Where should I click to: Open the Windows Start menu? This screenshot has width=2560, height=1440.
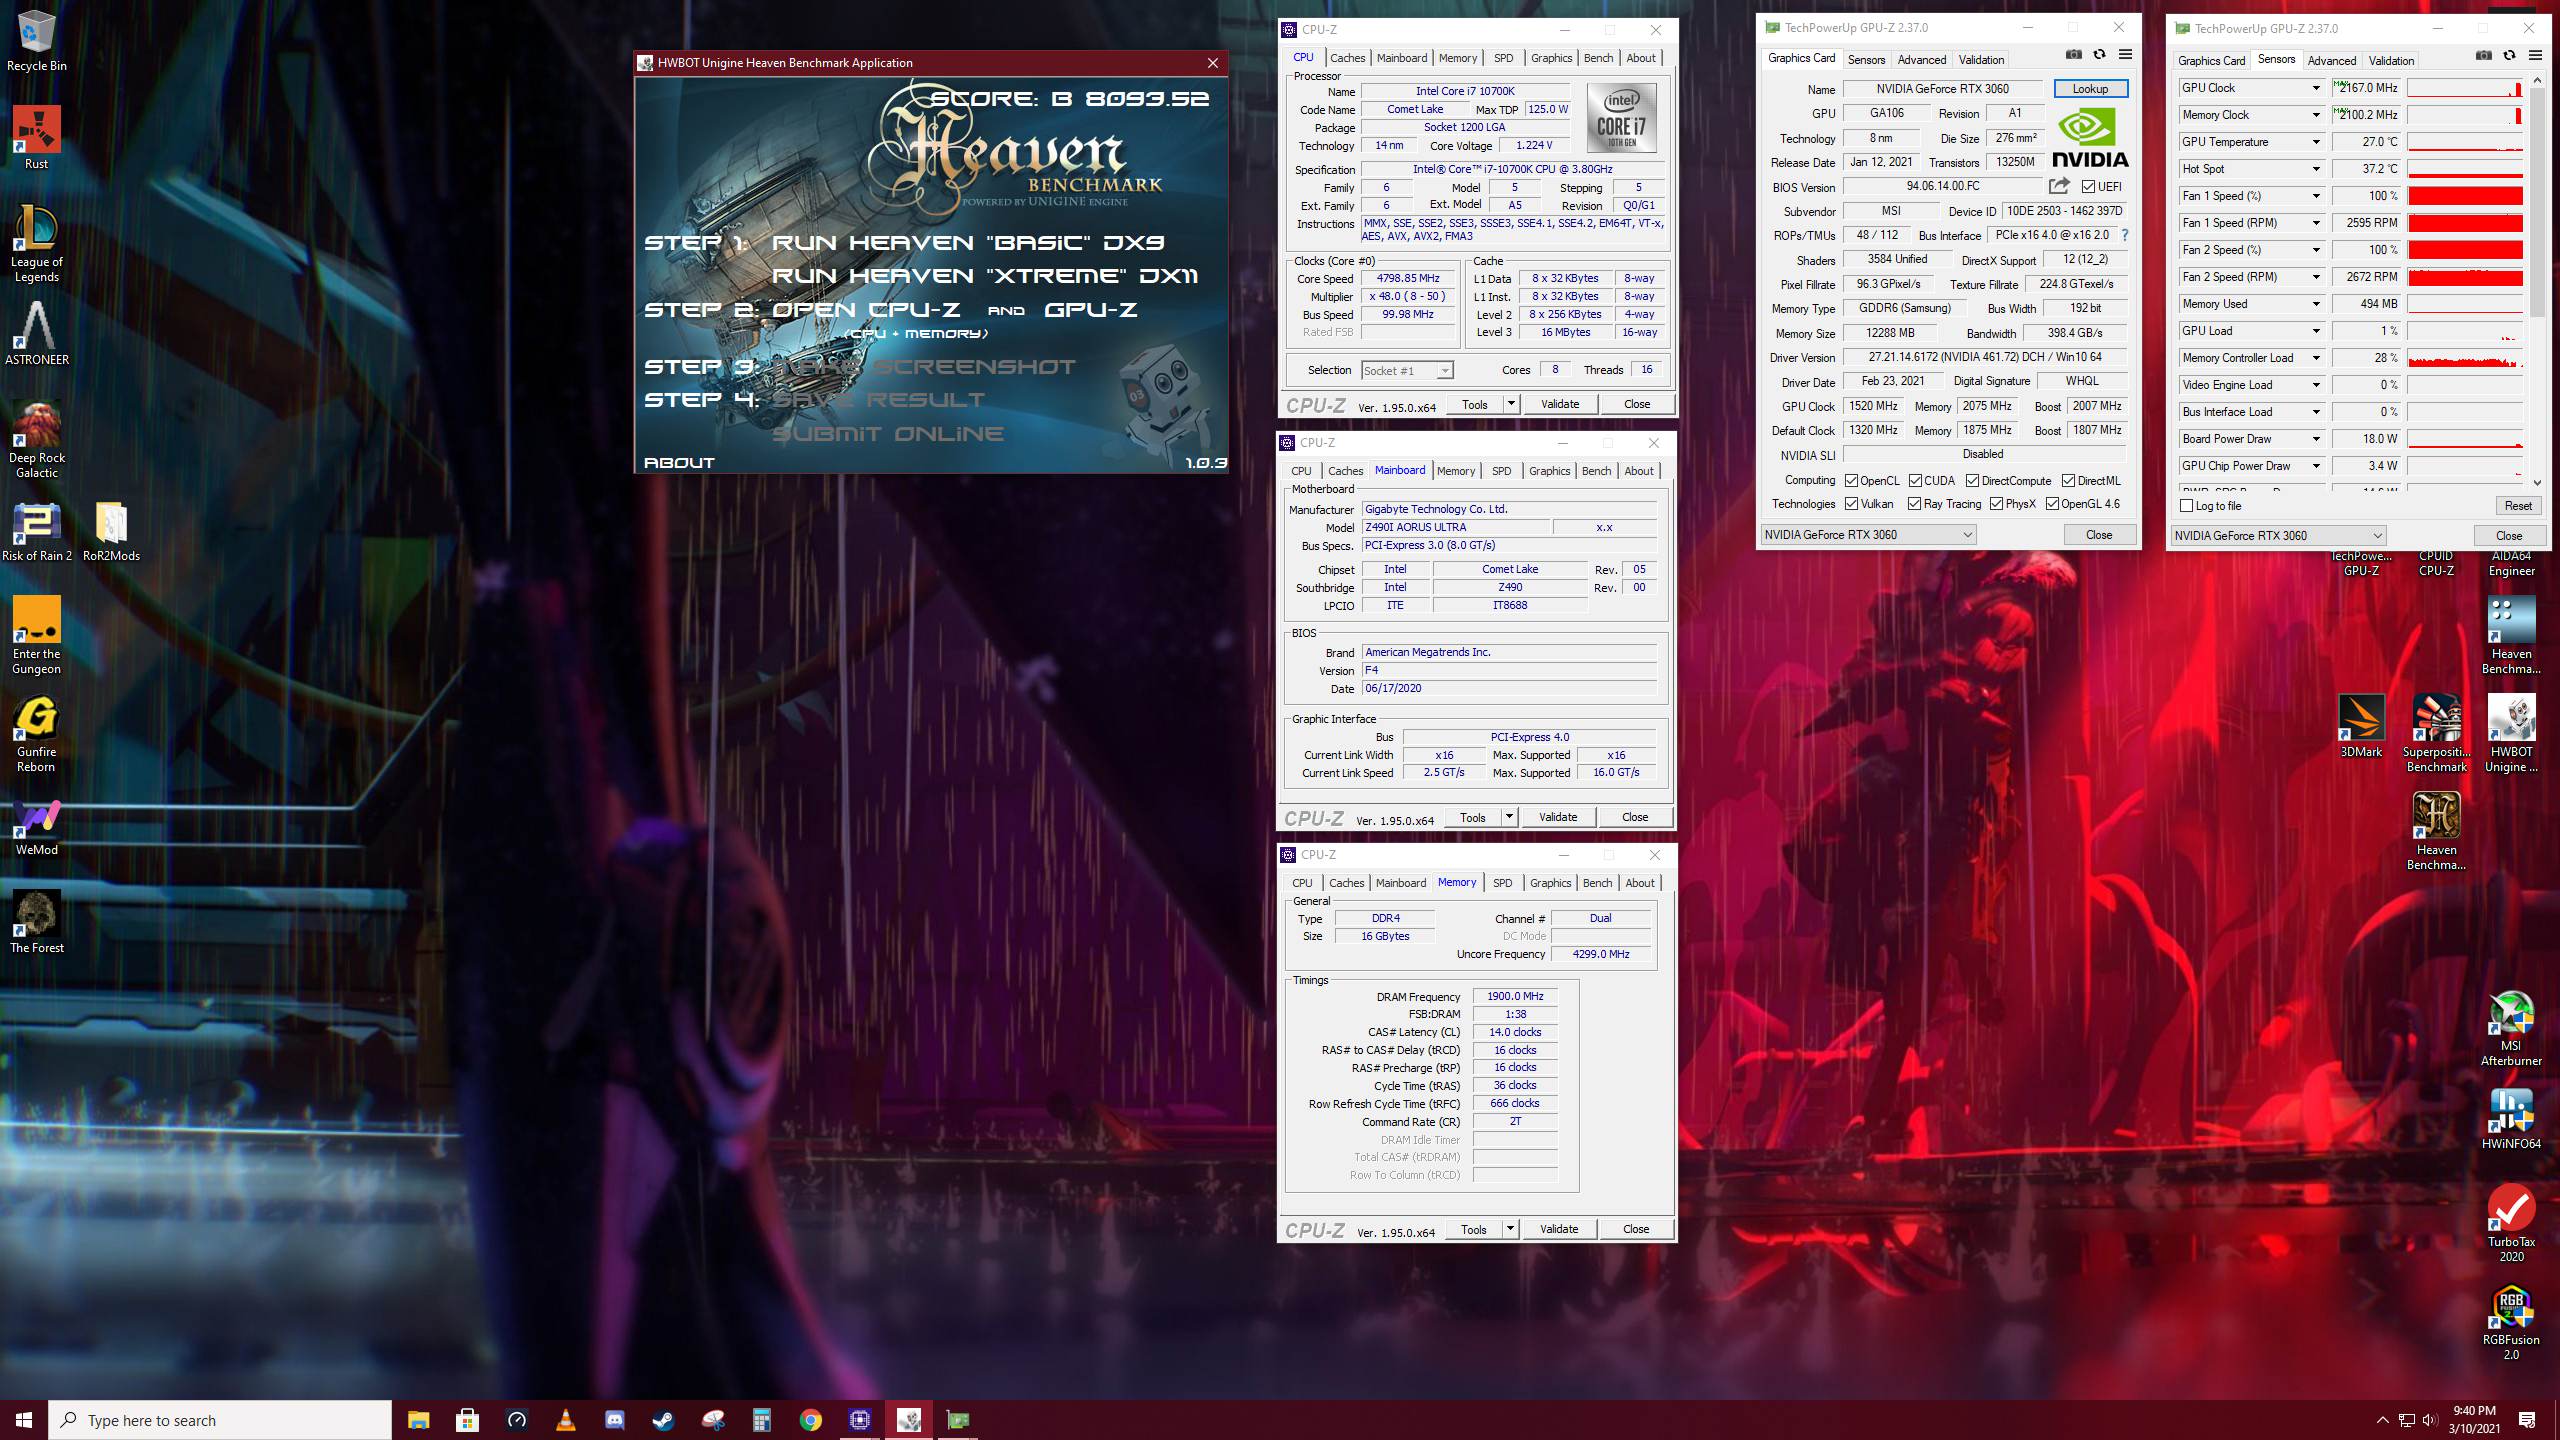[x=24, y=1420]
